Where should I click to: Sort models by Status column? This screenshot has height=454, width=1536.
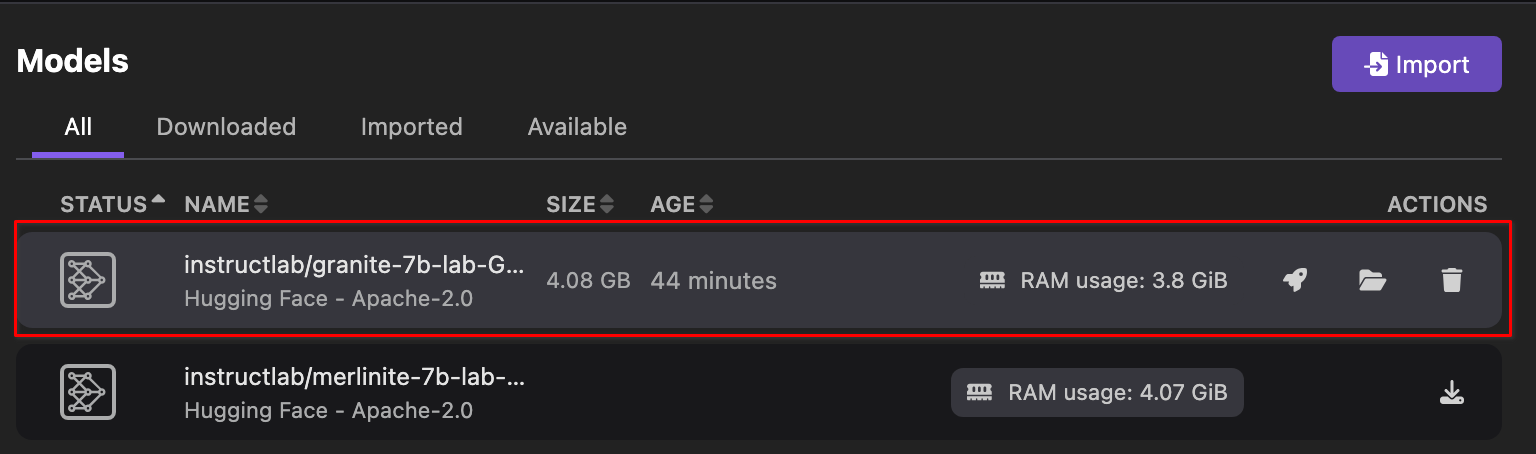pos(157,203)
